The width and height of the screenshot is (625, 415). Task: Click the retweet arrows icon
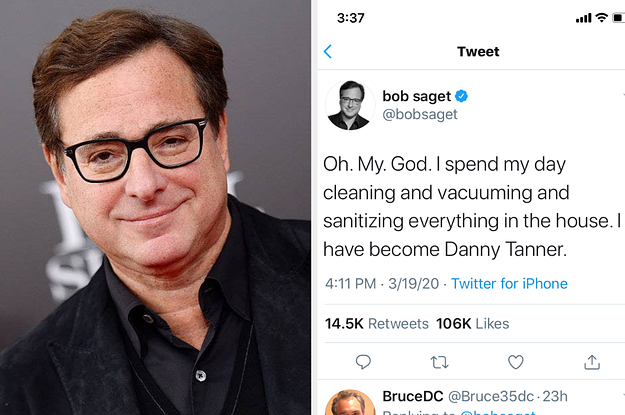439,362
